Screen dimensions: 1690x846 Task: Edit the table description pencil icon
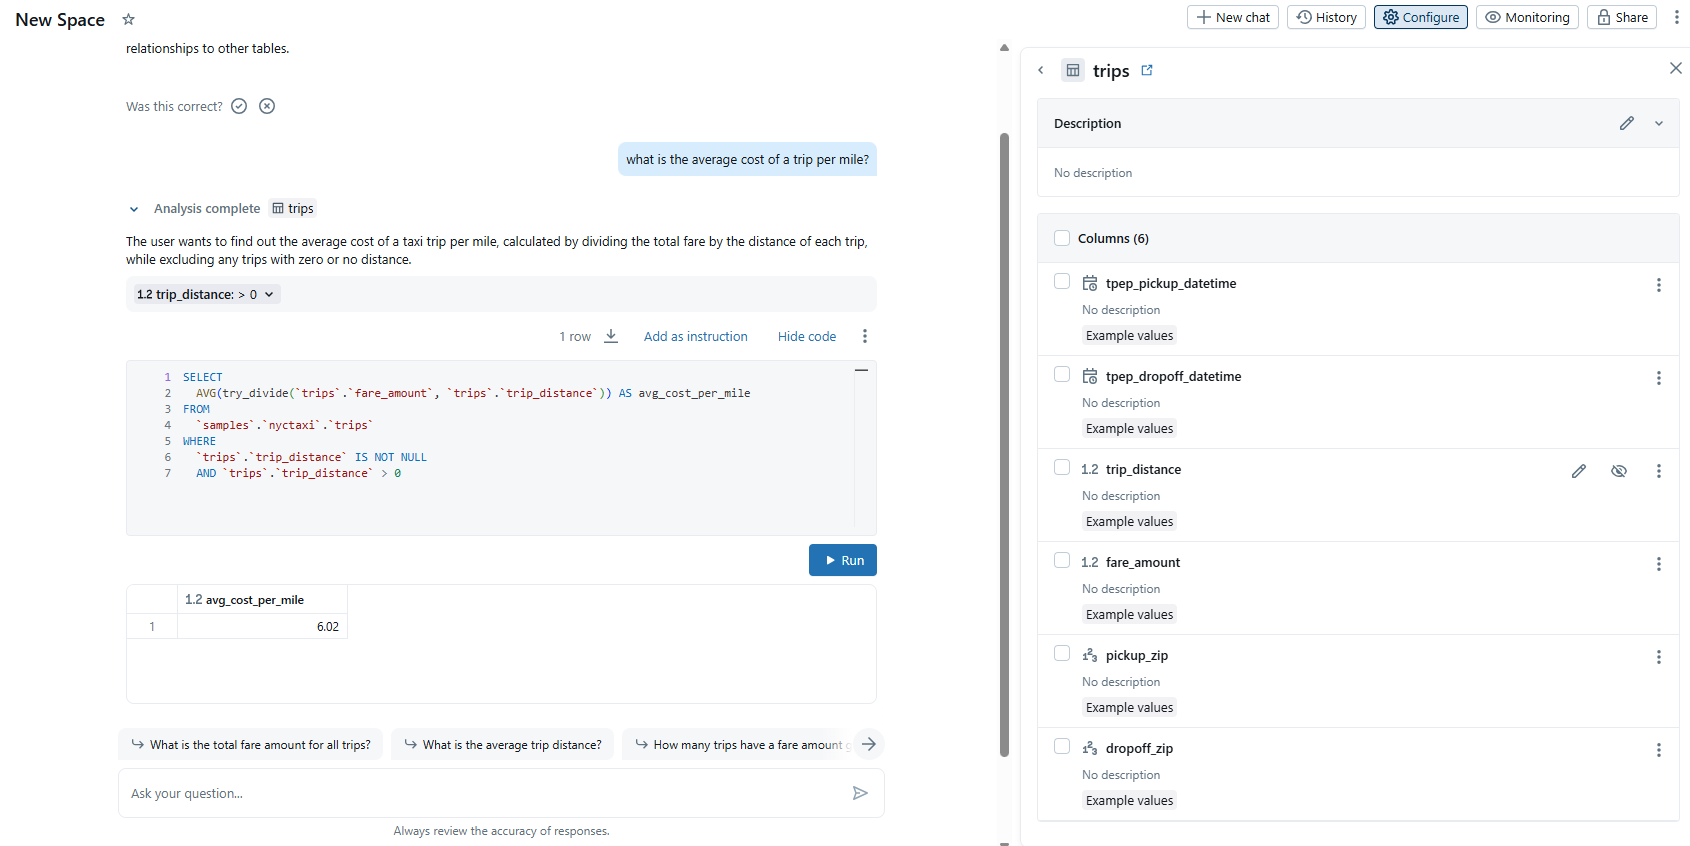click(1627, 123)
